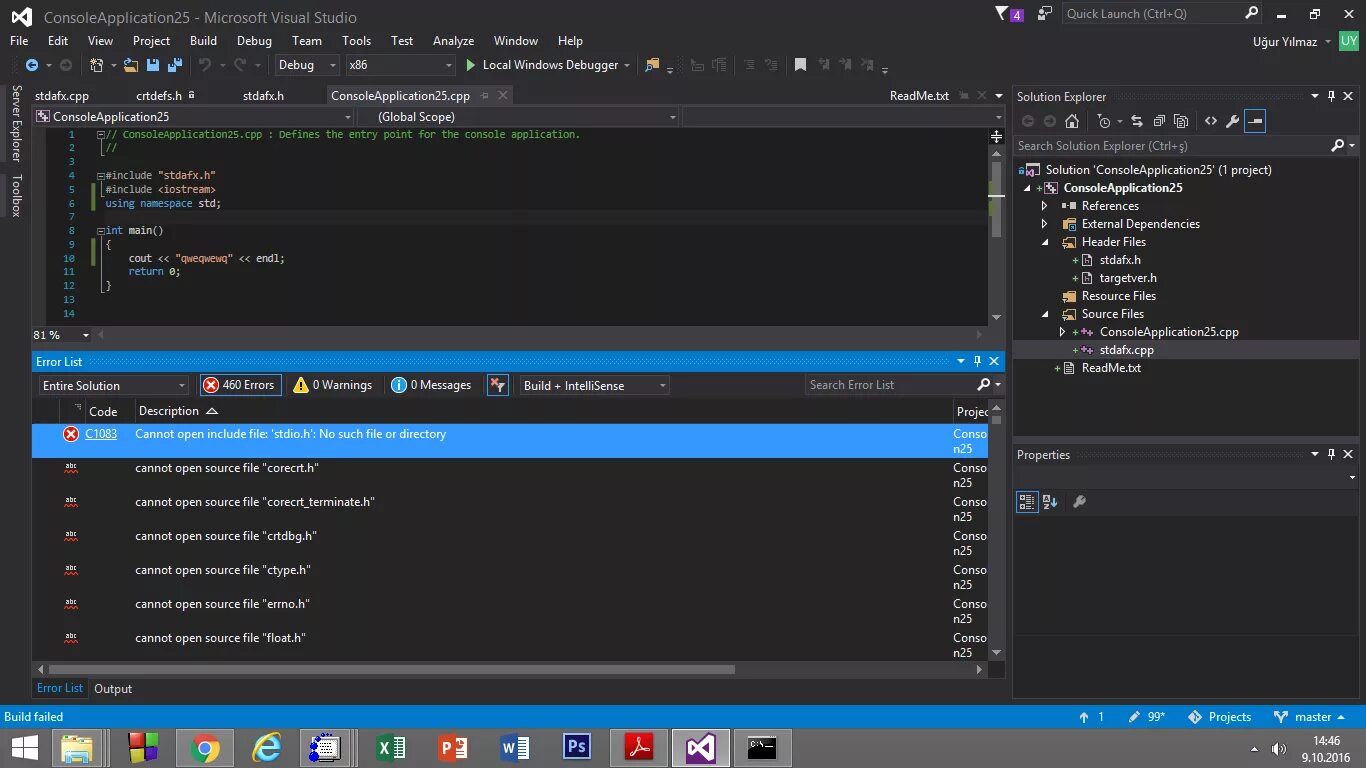The width and height of the screenshot is (1366, 768).
Task: Open Chrome from the taskbar
Action: (205, 748)
